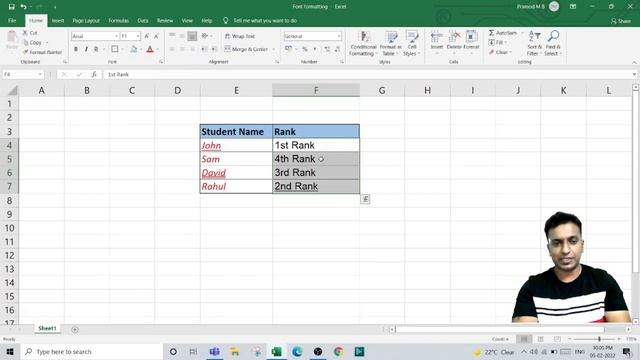Viewport: 640px width, 360px height.
Task: Click the Insert Function fx icon
Action: [x=94, y=74]
